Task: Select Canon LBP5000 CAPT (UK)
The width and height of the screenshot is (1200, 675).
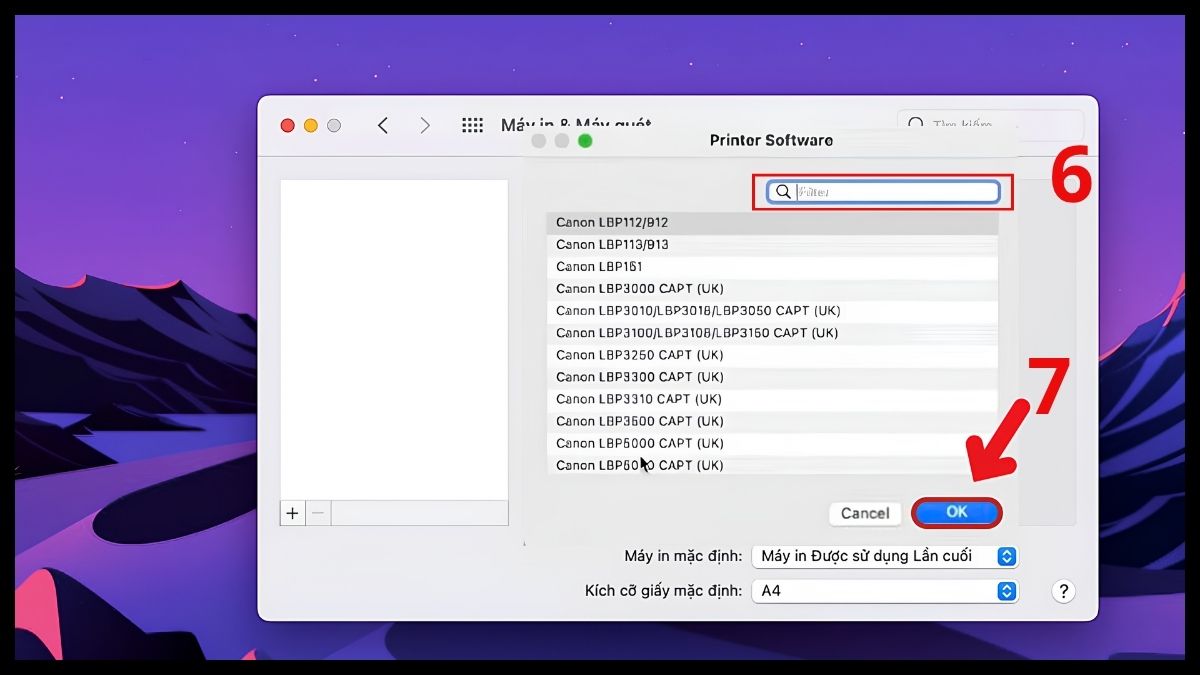Action: 772,443
